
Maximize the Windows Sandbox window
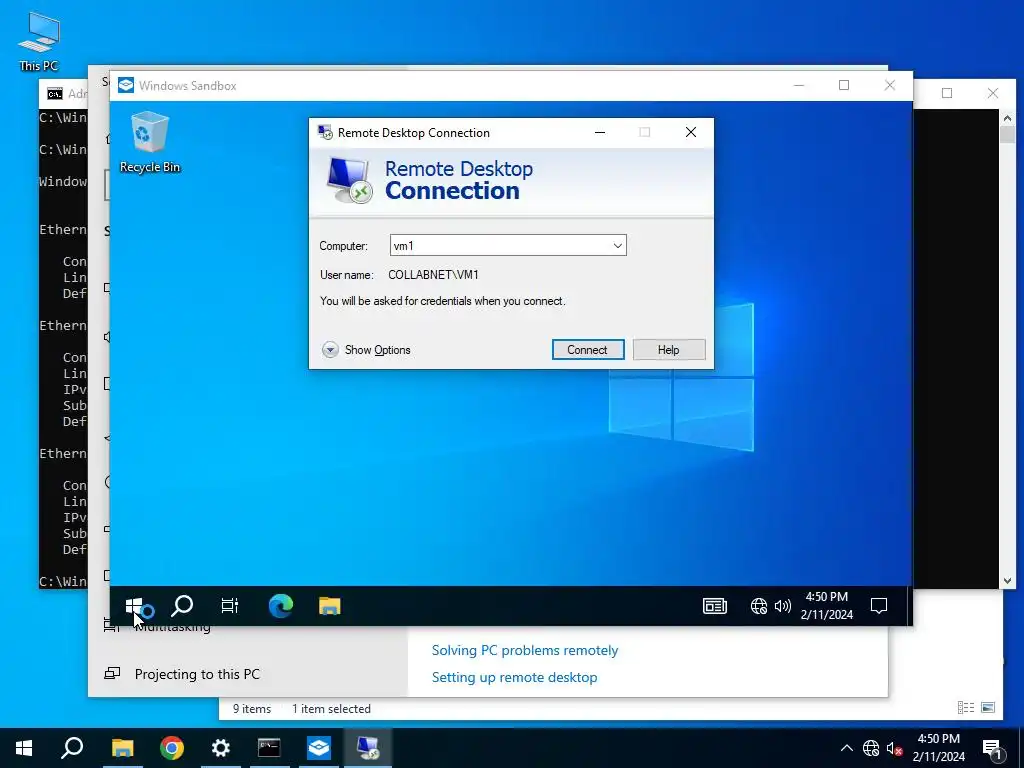tap(844, 86)
